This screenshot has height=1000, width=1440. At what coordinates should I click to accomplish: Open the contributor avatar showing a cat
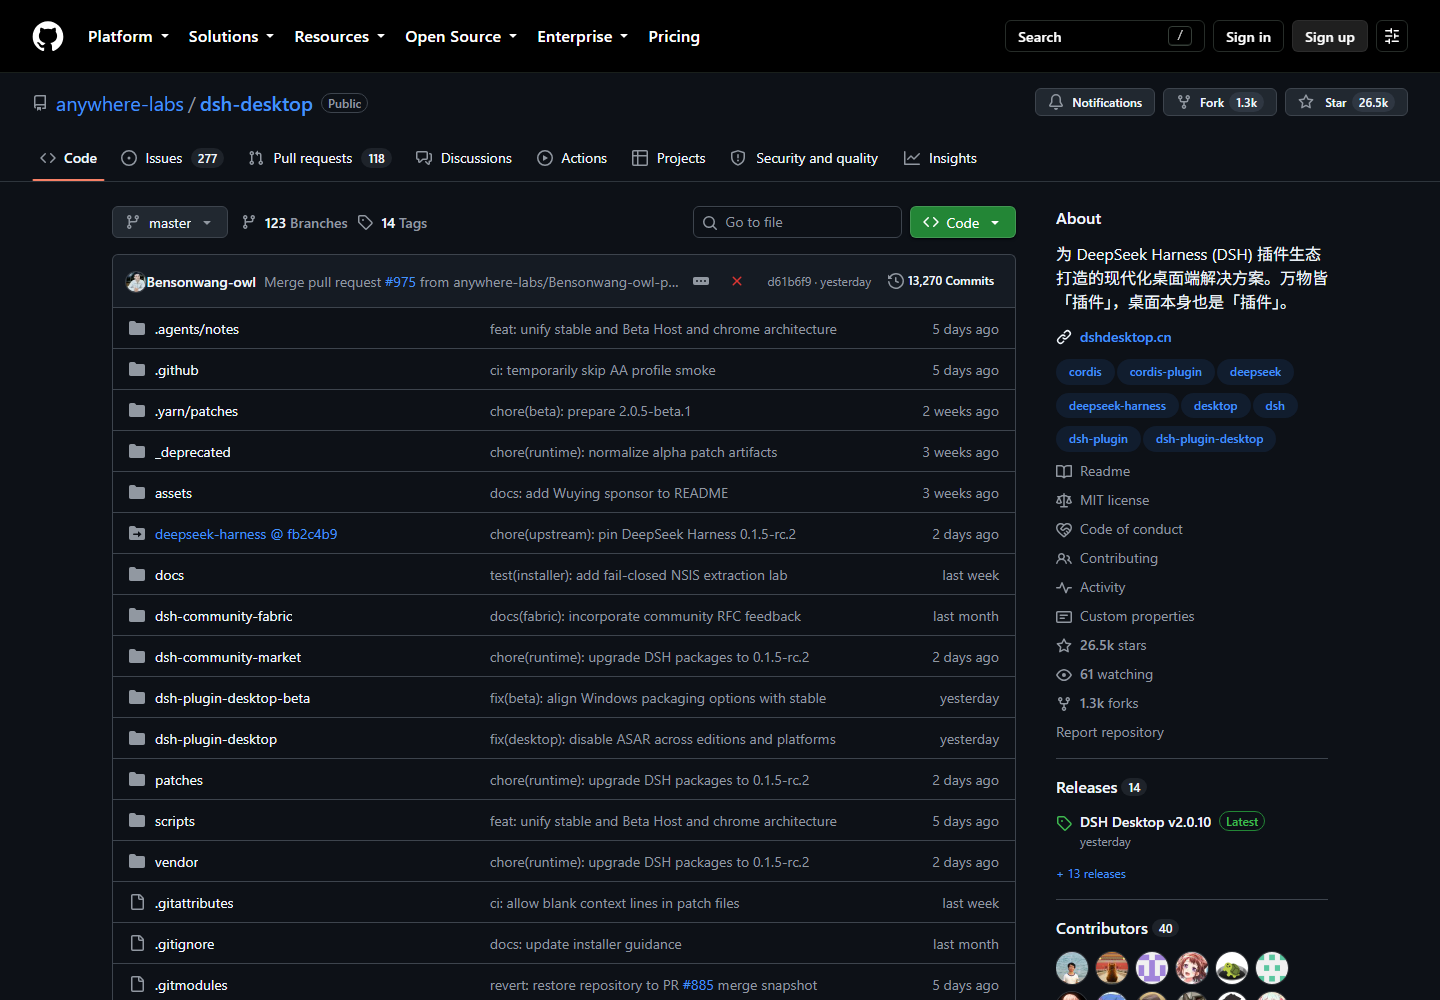tap(1112, 968)
